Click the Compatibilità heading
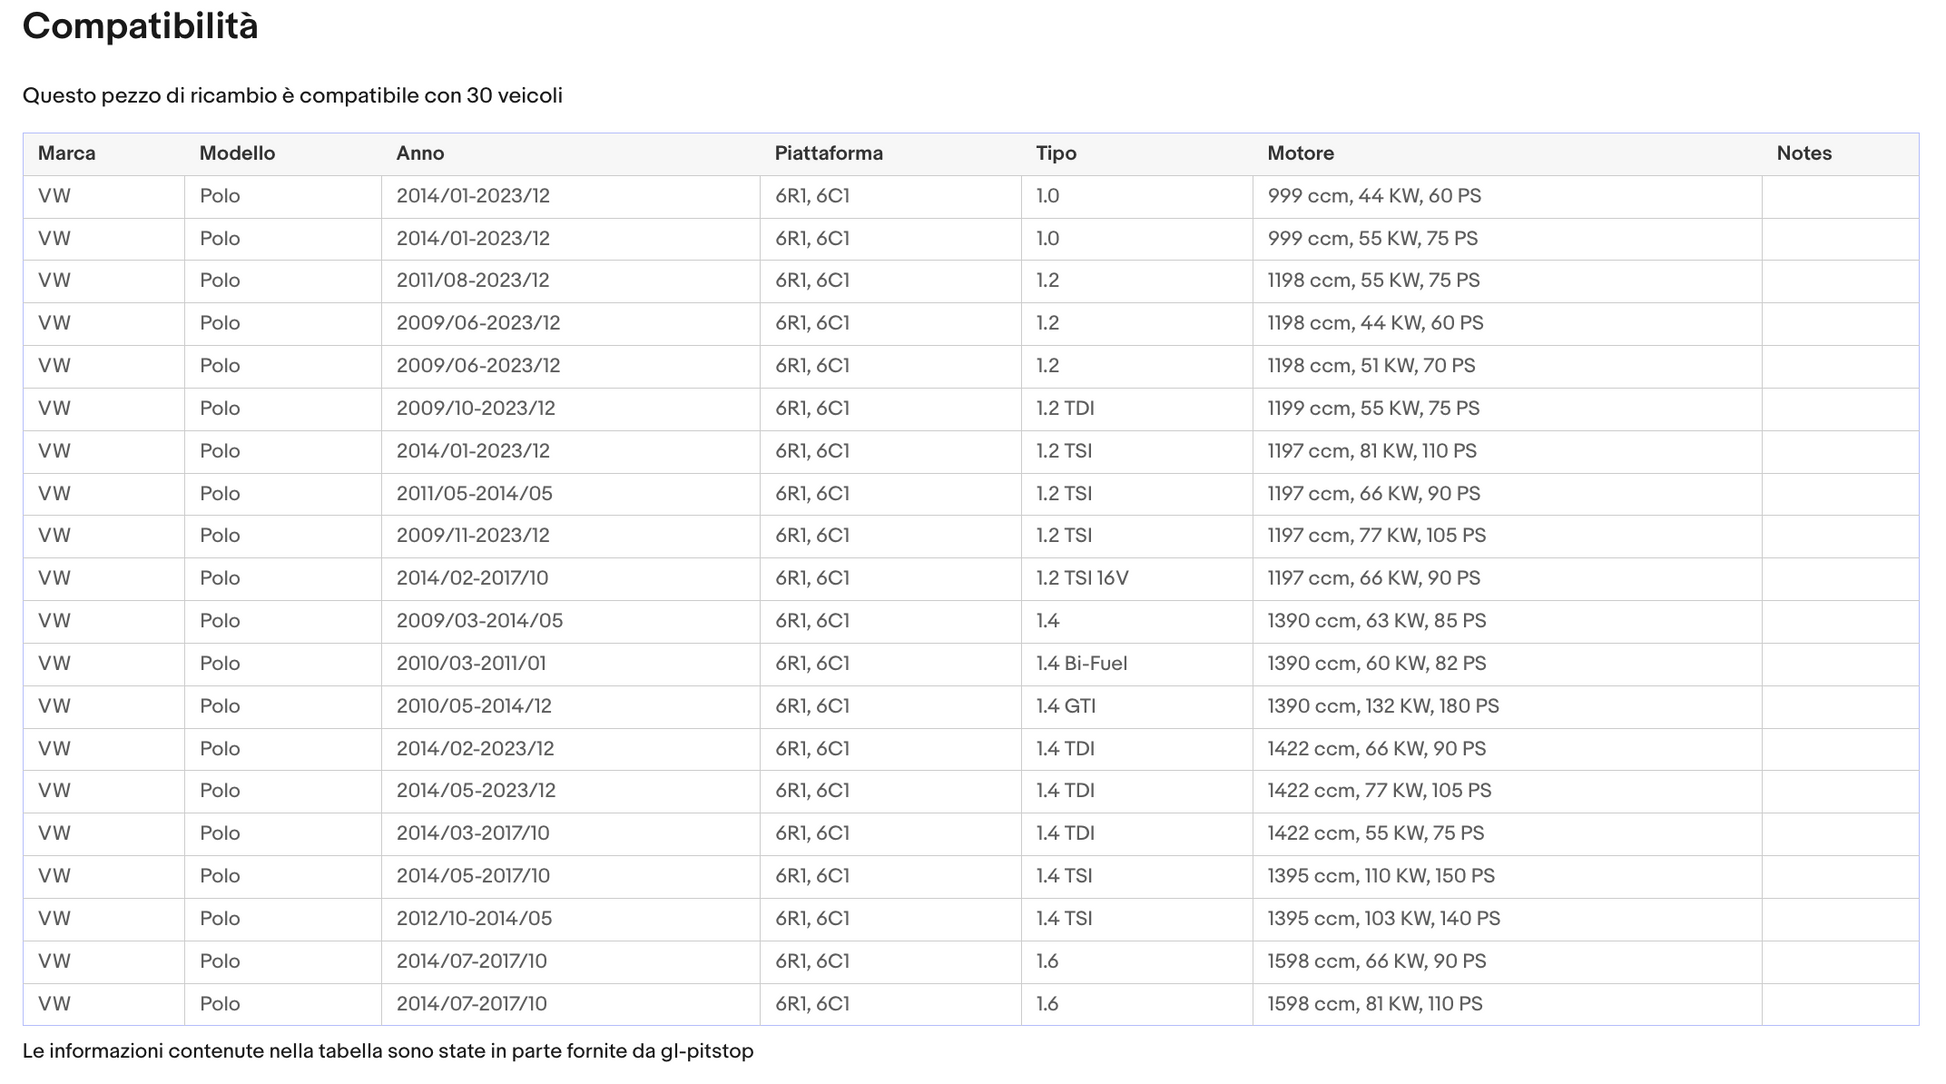Image resolution: width=1946 pixels, height=1084 pixels. pyautogui.click(x=140, y=26)
